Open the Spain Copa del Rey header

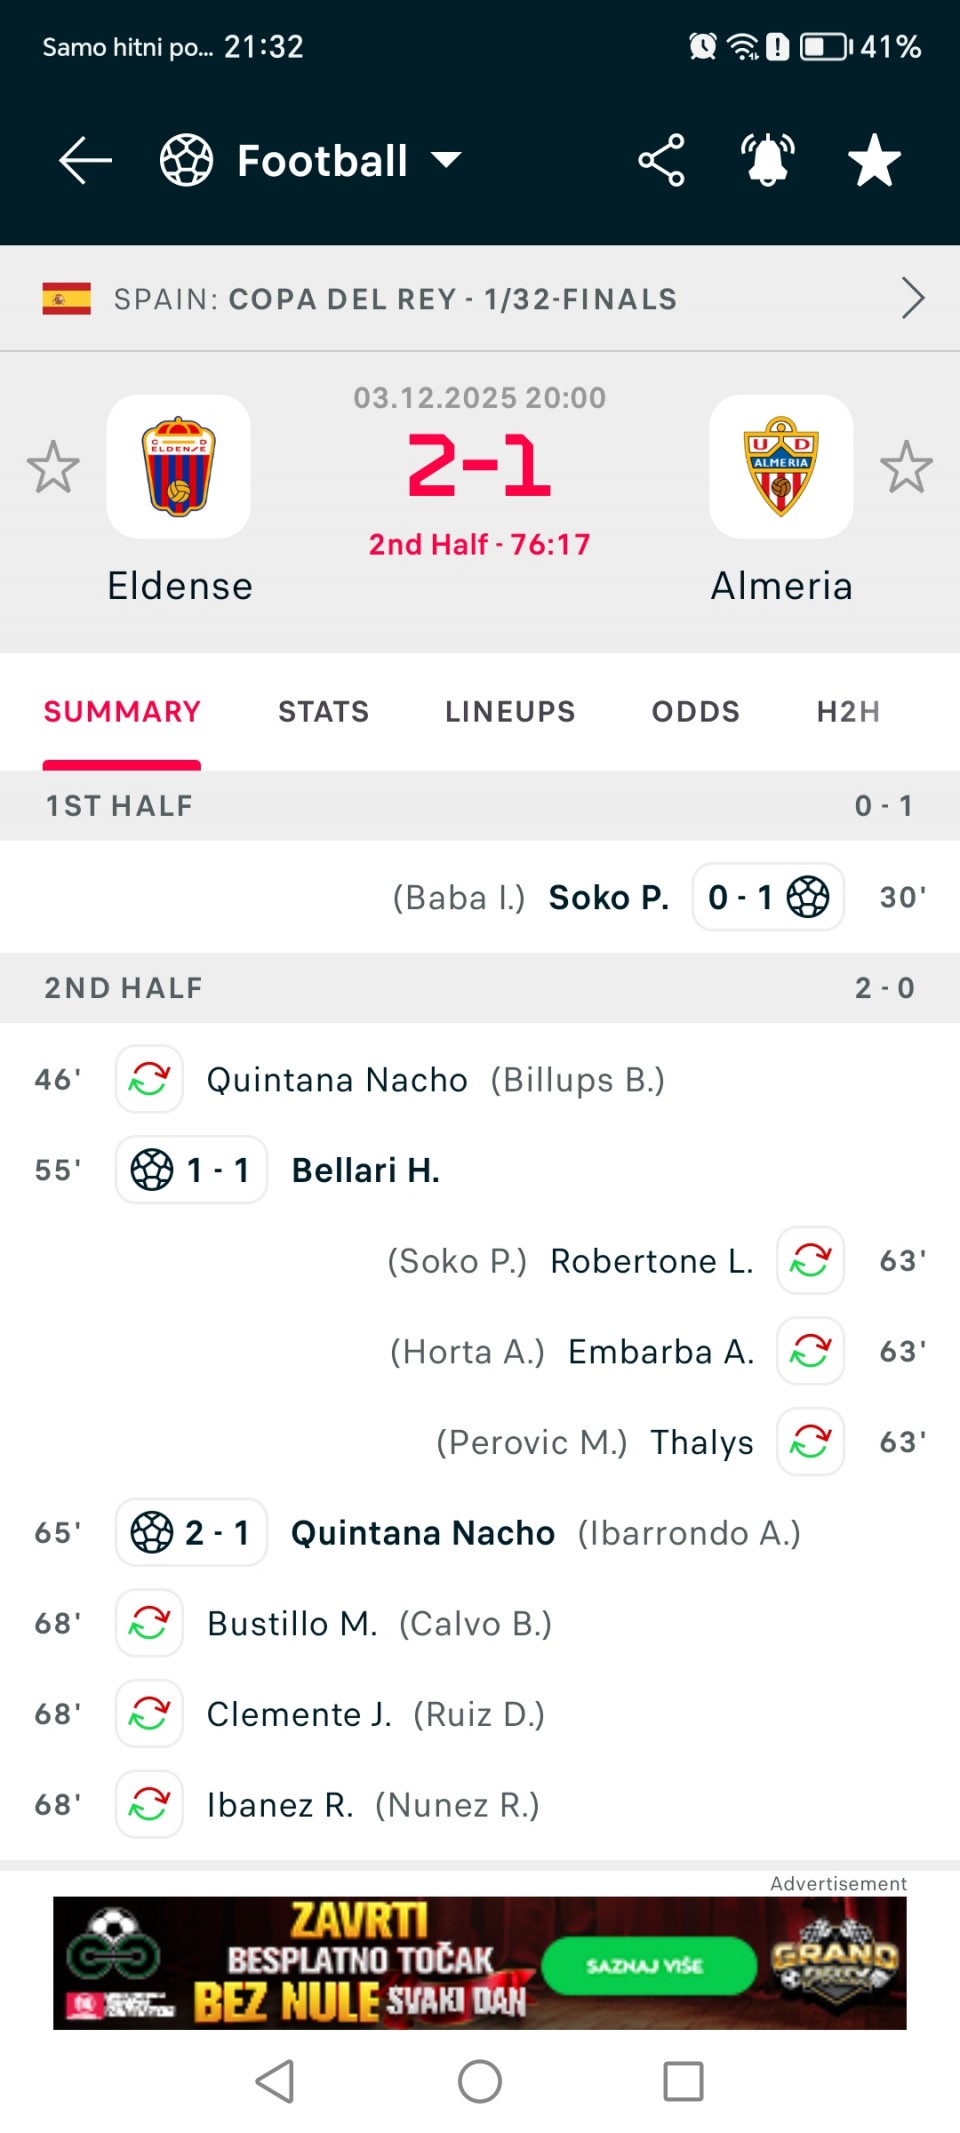pyautogui.click(x=395, y=299)
